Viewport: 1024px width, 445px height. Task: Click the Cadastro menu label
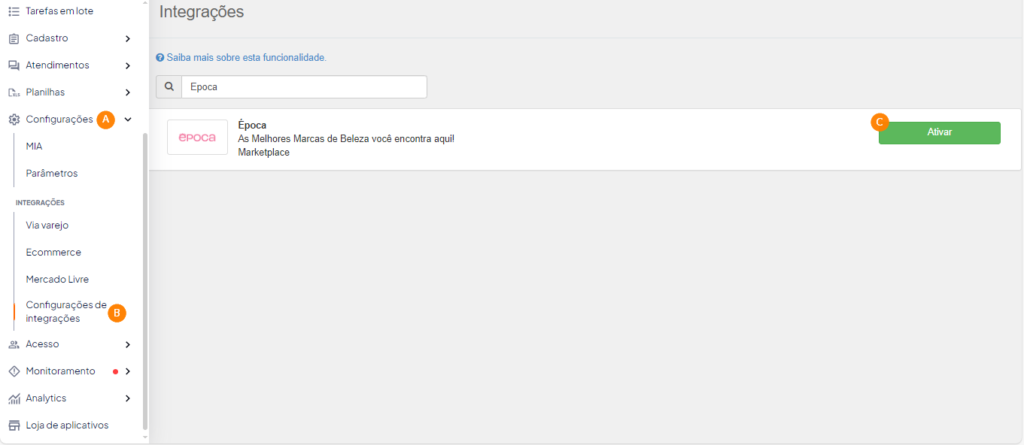click(47, 39)
